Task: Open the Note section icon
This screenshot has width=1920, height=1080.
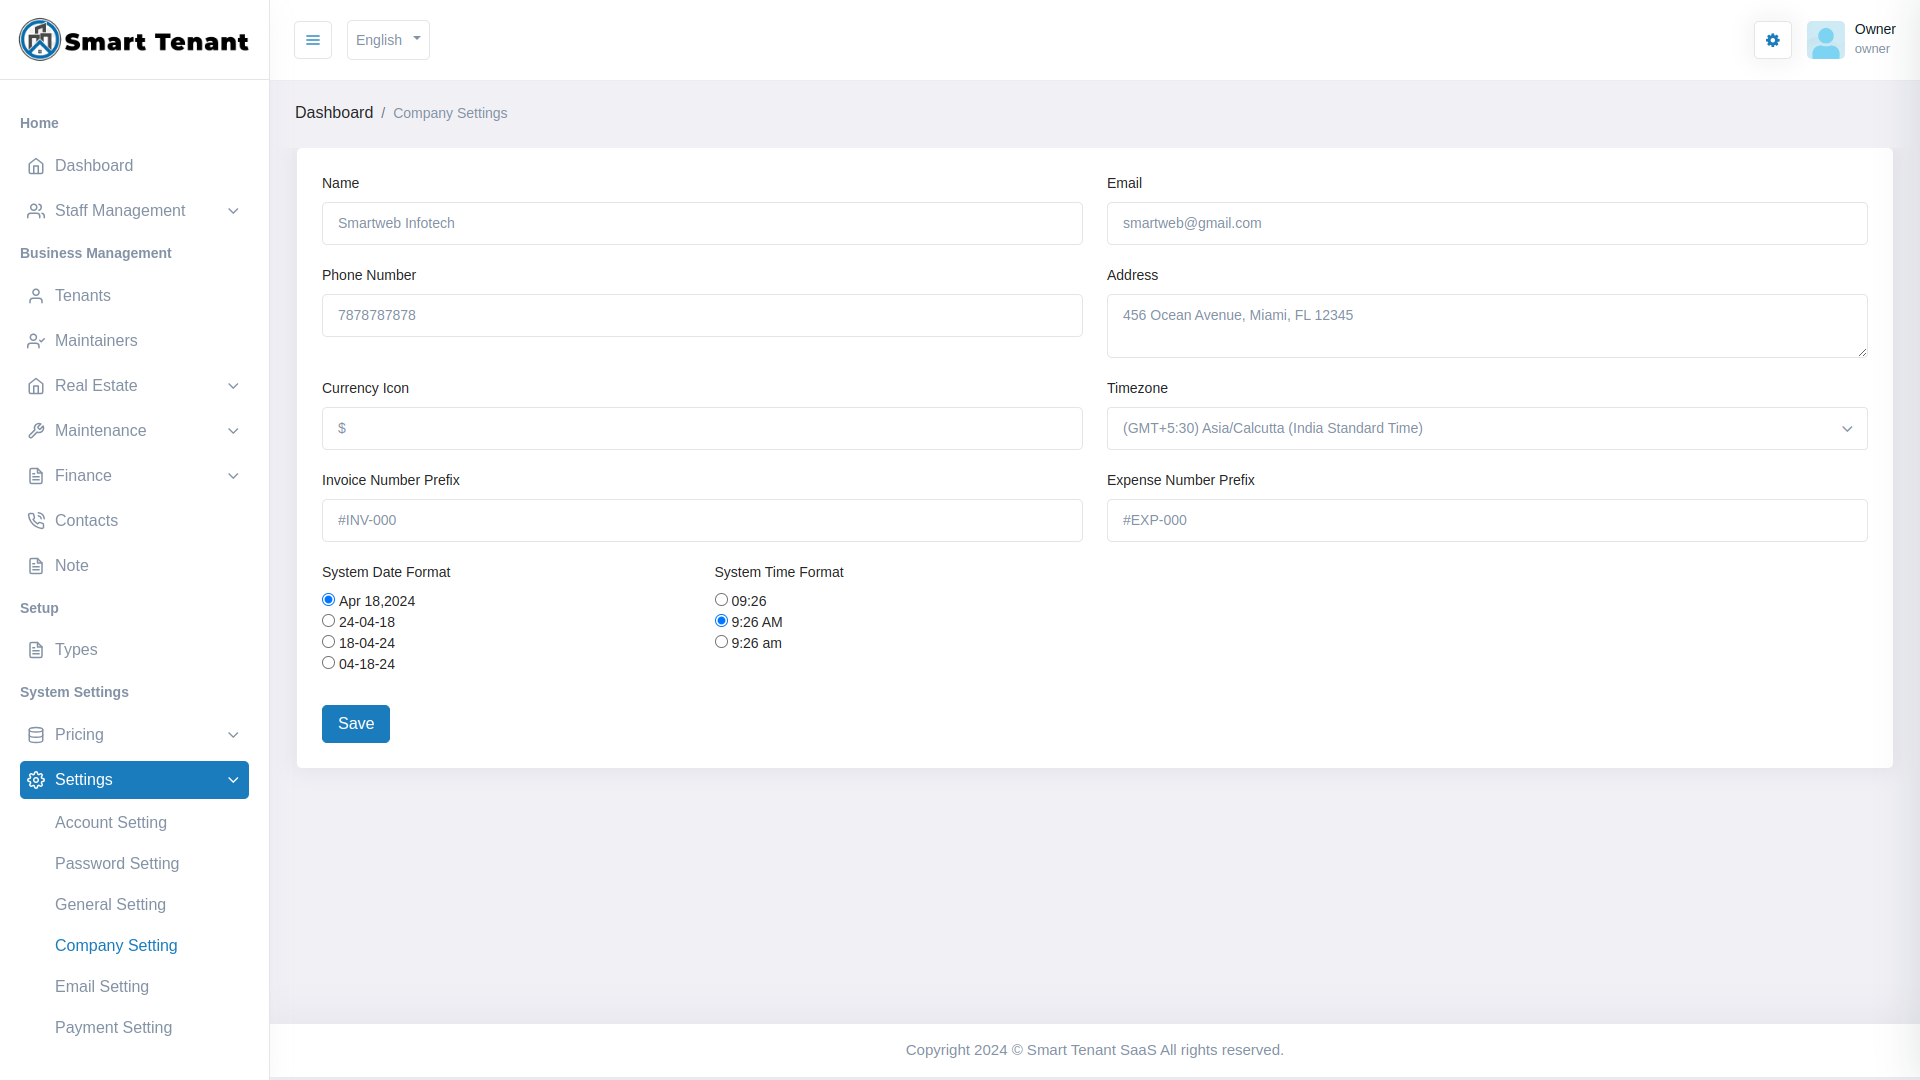Action: point(36,565)
